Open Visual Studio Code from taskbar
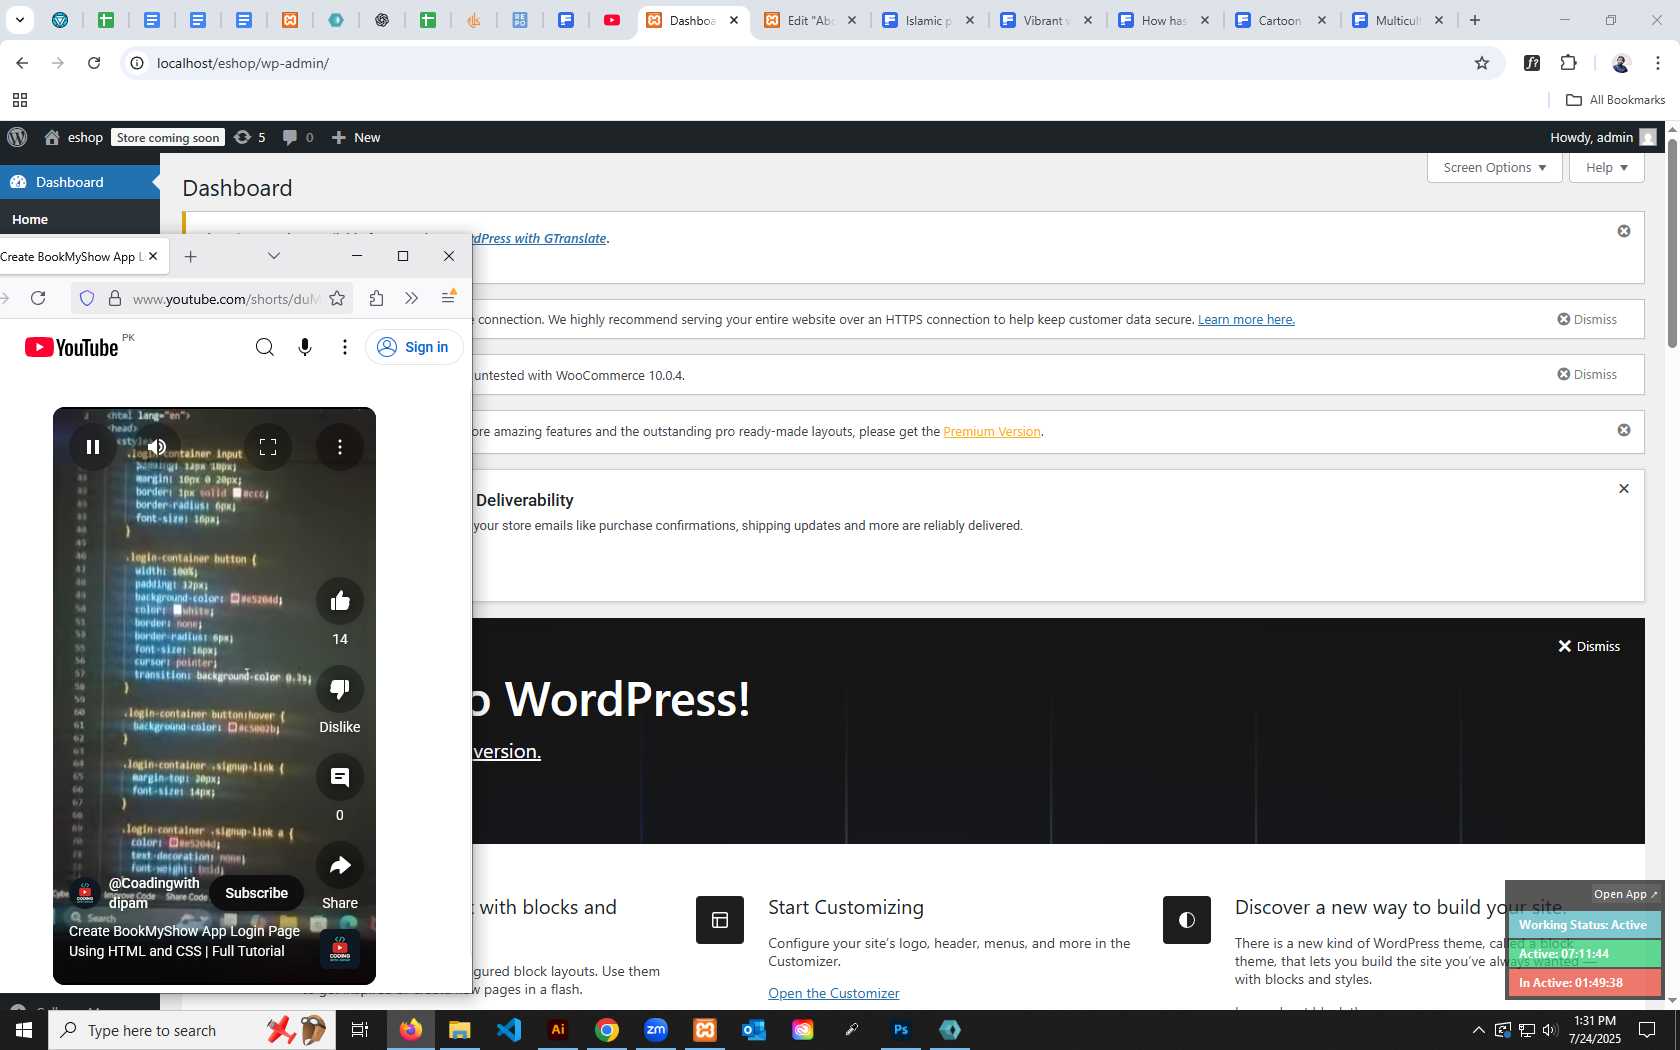Image resolution: width=1680 pixels, height=1050 pixels. click(509, 1030)
